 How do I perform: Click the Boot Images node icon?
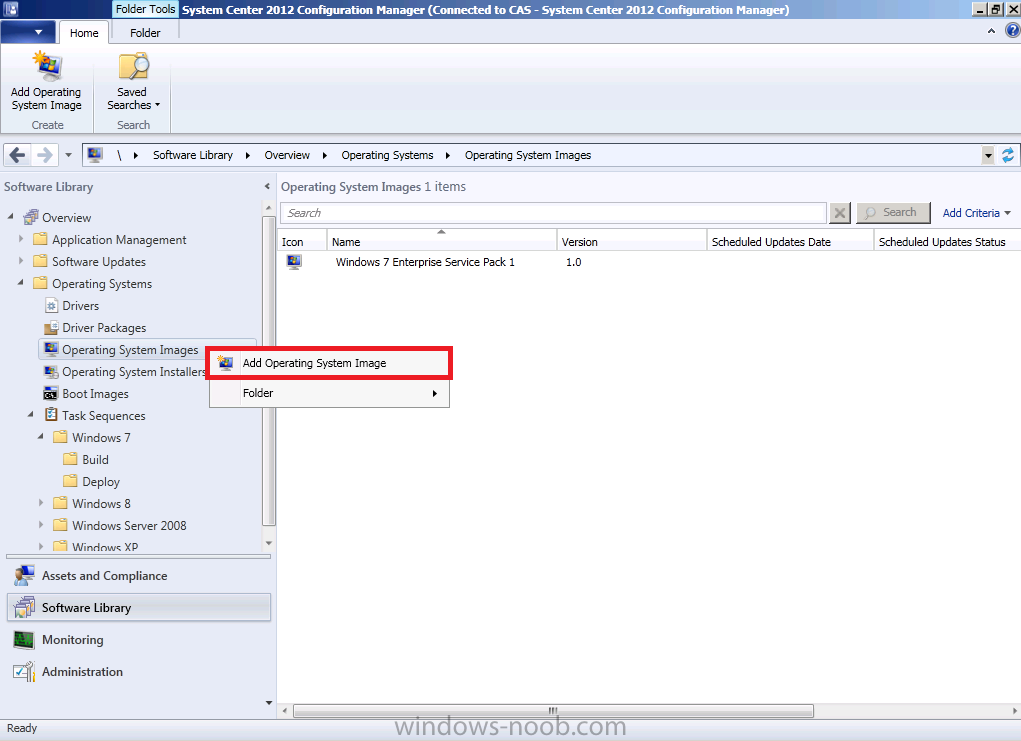[51, 394]
